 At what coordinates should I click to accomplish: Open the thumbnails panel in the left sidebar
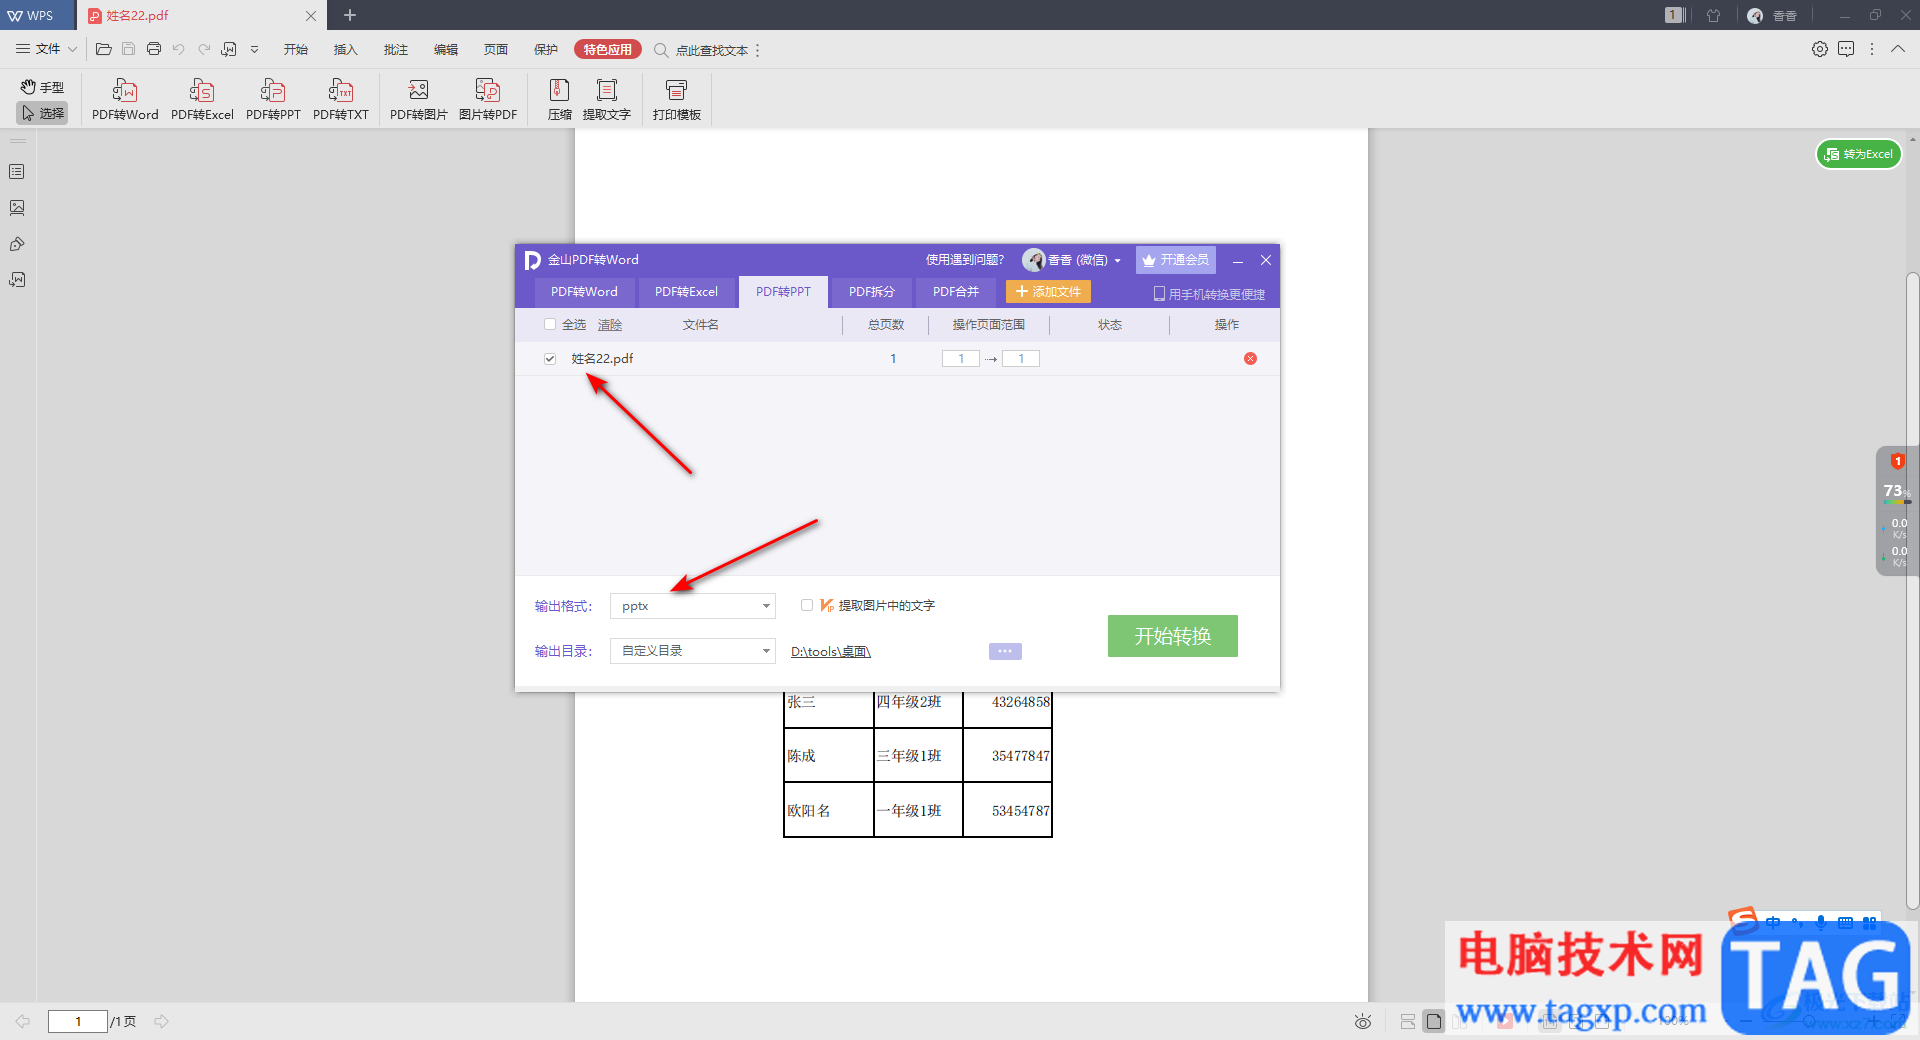click(17, 208)
